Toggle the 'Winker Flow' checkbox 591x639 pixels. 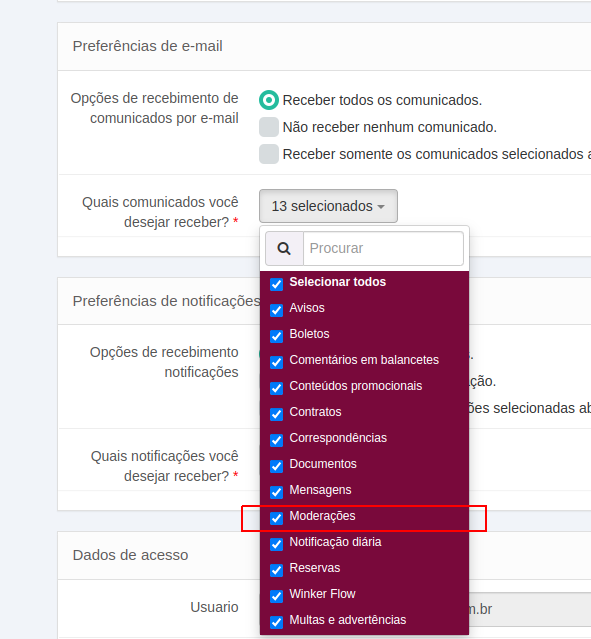point(276,596)
